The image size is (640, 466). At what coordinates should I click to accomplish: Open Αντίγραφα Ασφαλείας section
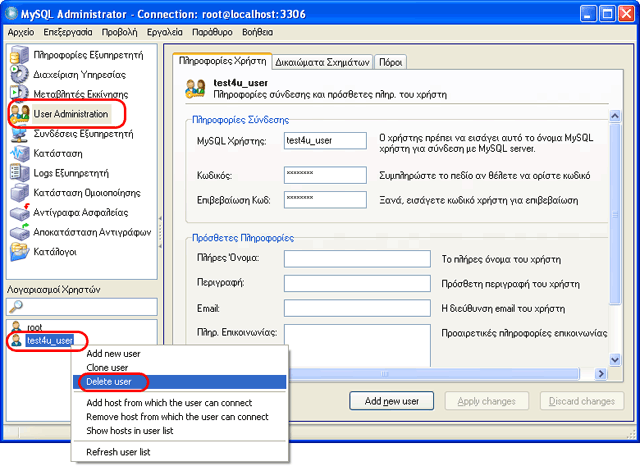[x=80, y=212]
